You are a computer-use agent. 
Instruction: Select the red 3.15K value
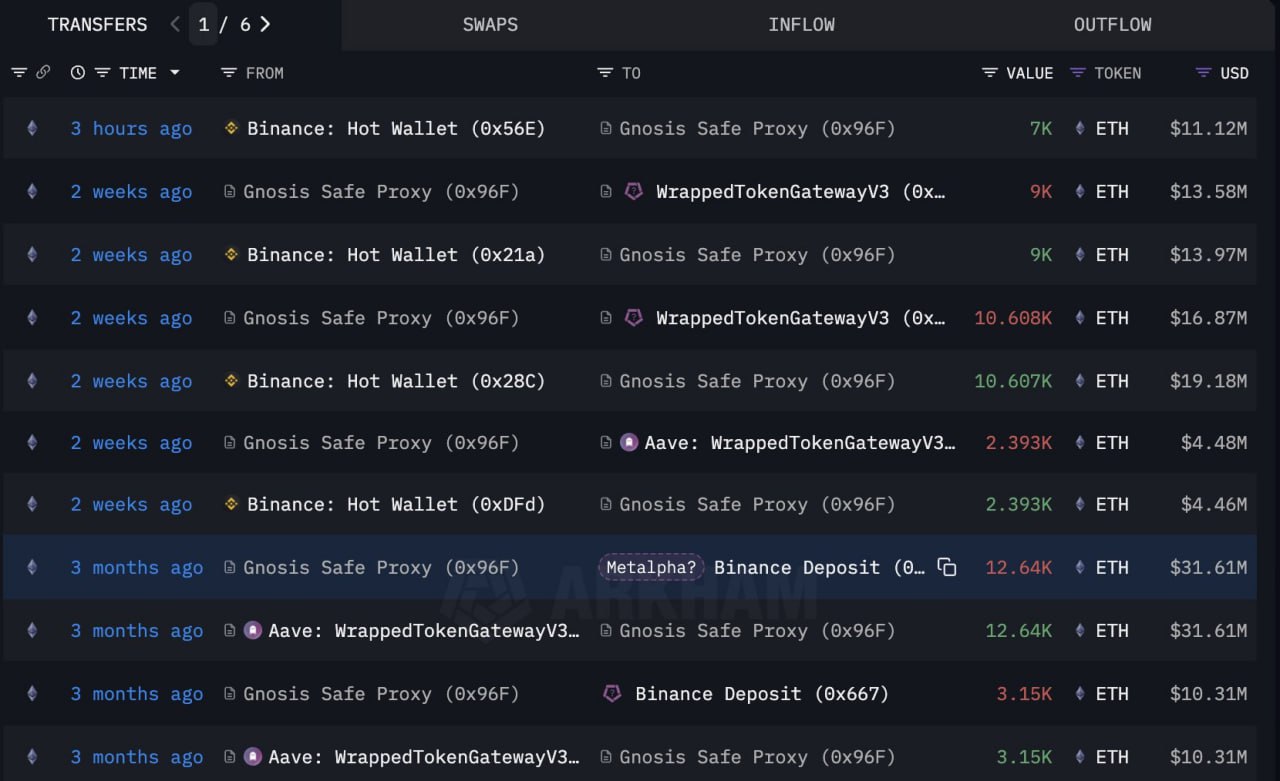coord(1024,693)
